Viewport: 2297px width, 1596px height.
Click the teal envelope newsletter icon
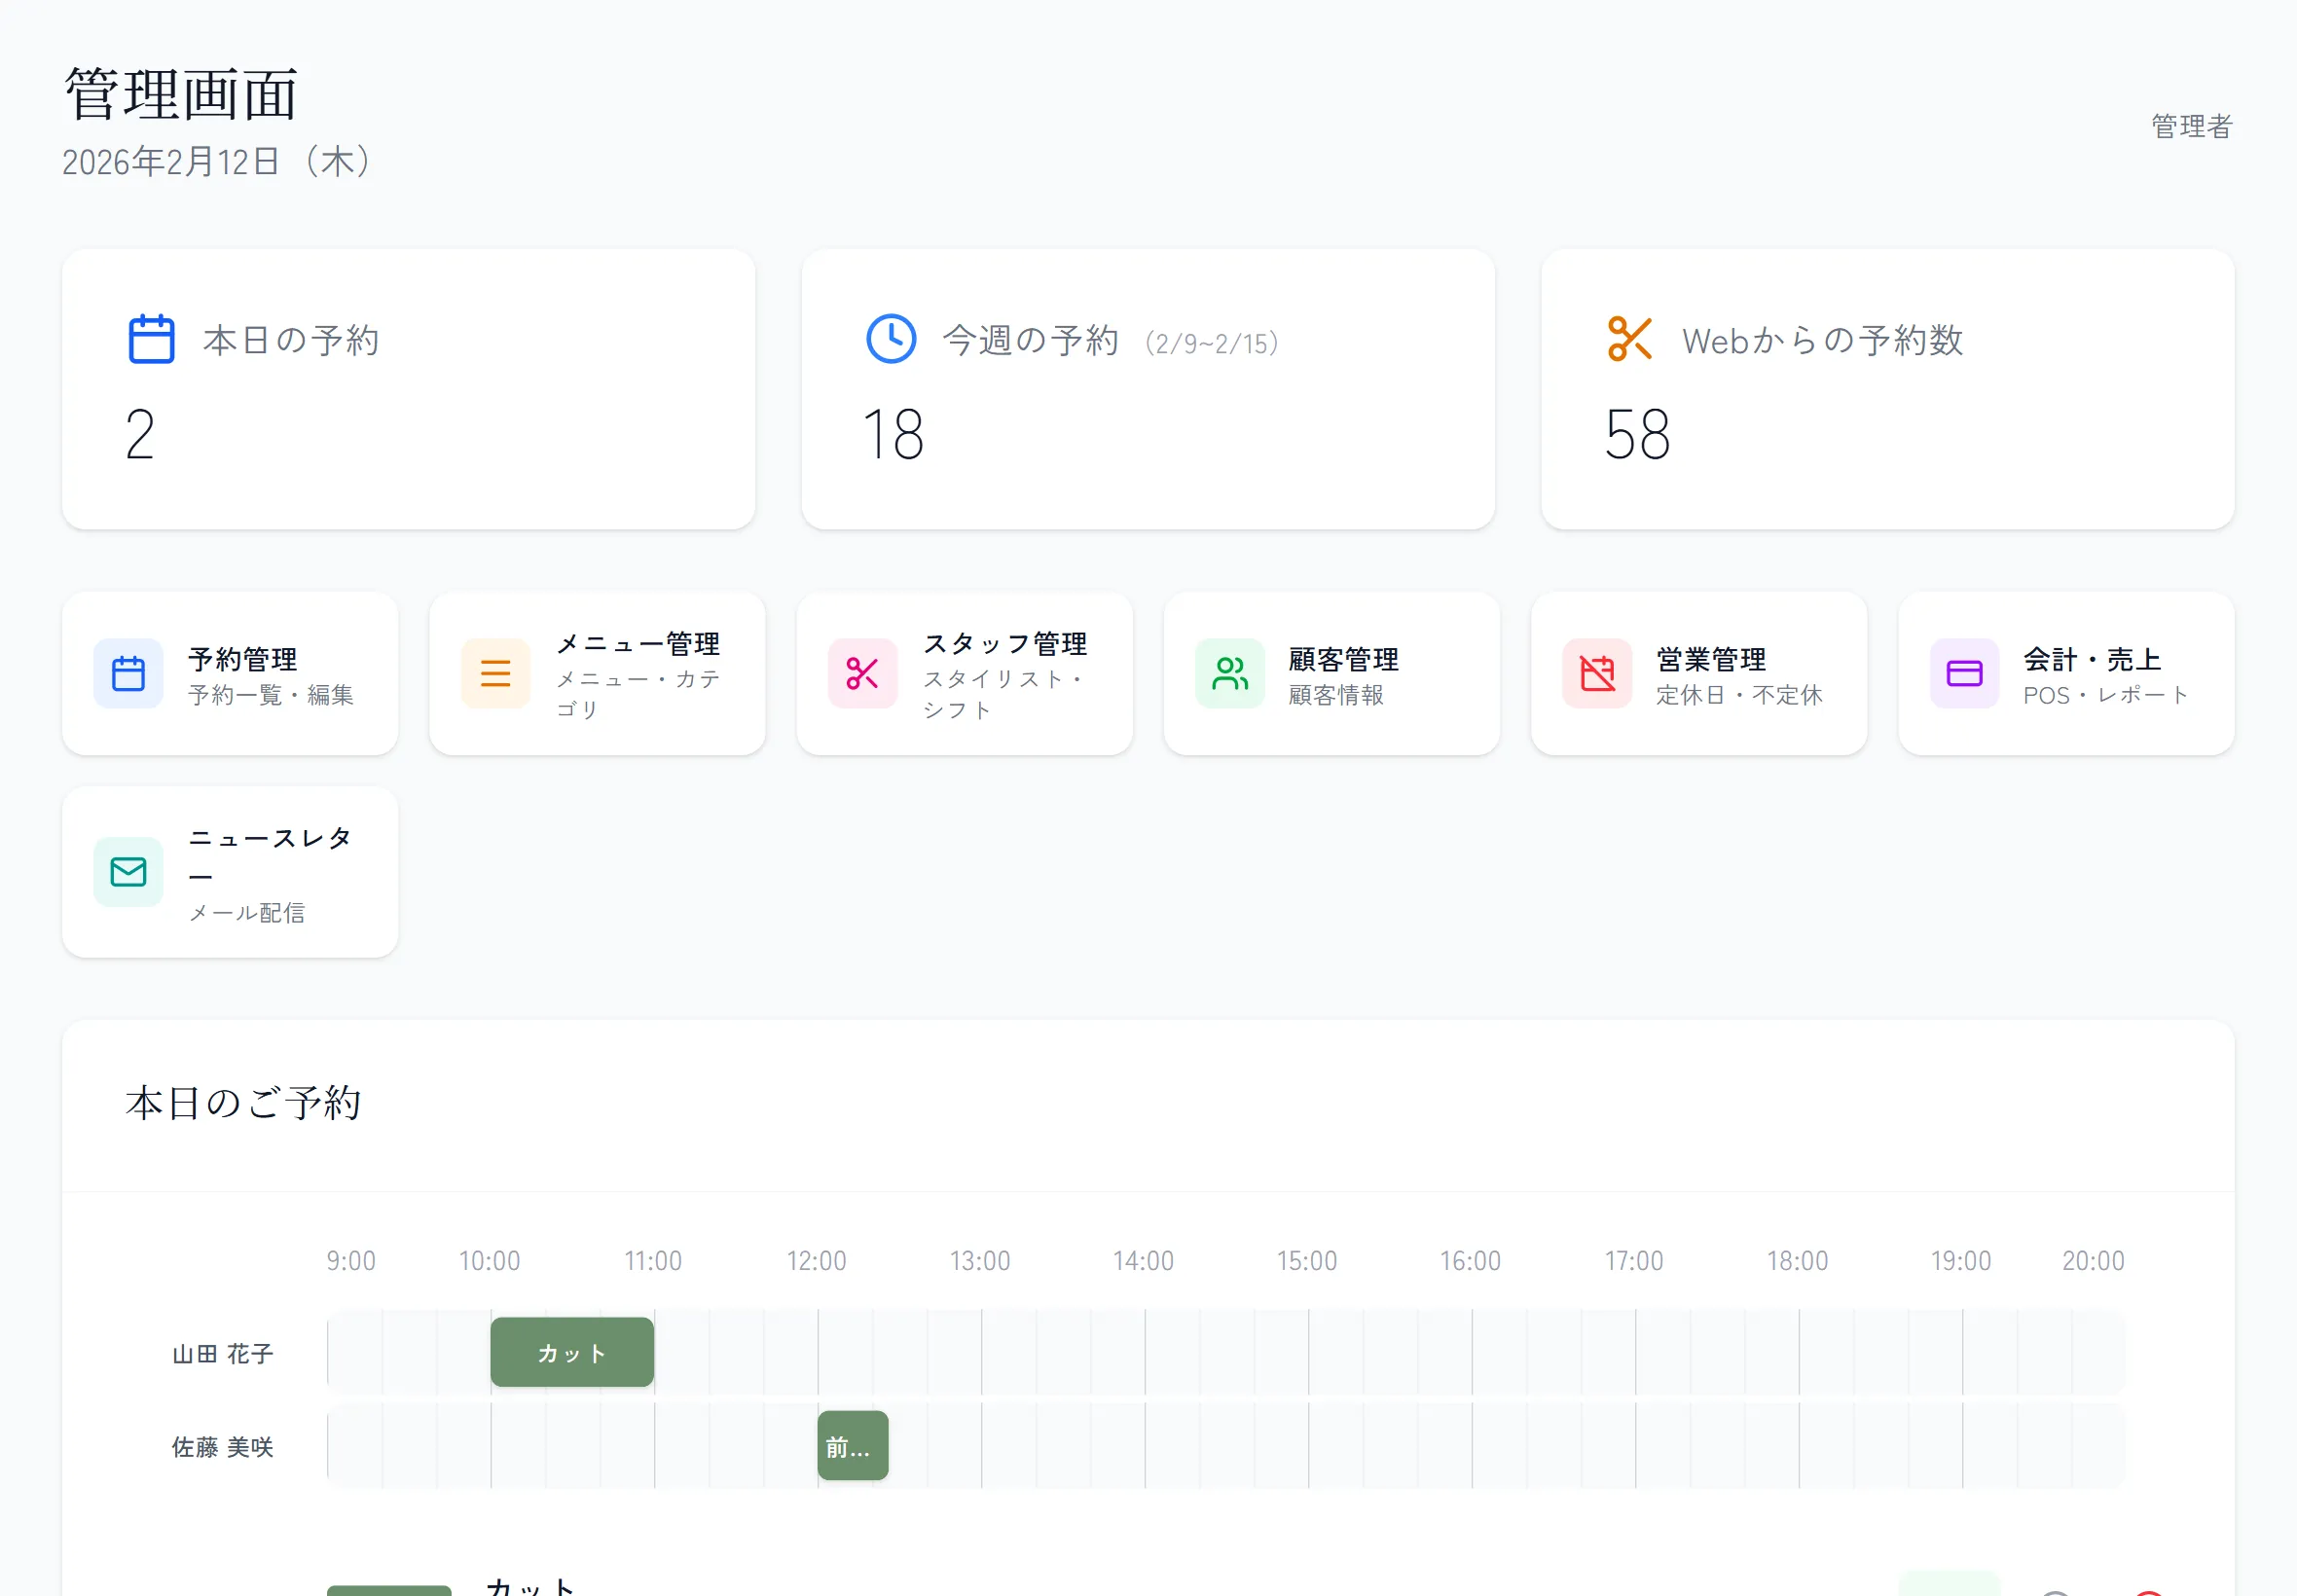128,872
